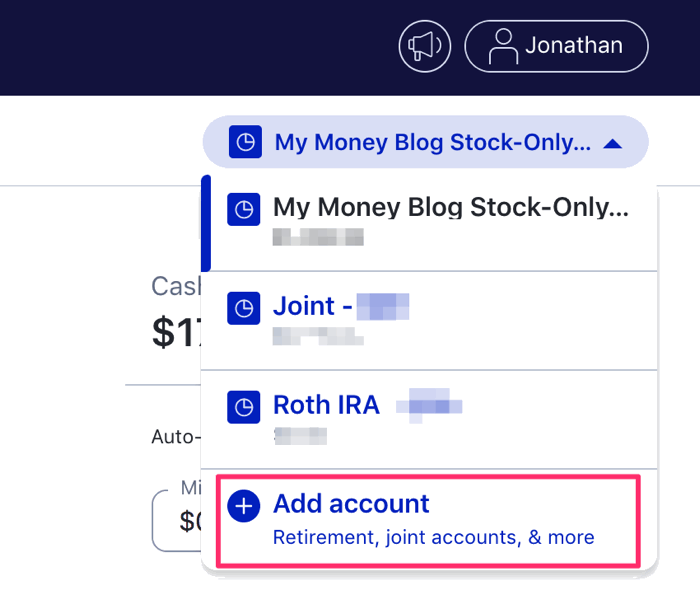The height and width of the screenshot is (600, 700).
Task: Open the Jonathan account menu
Action: (556, 46)
